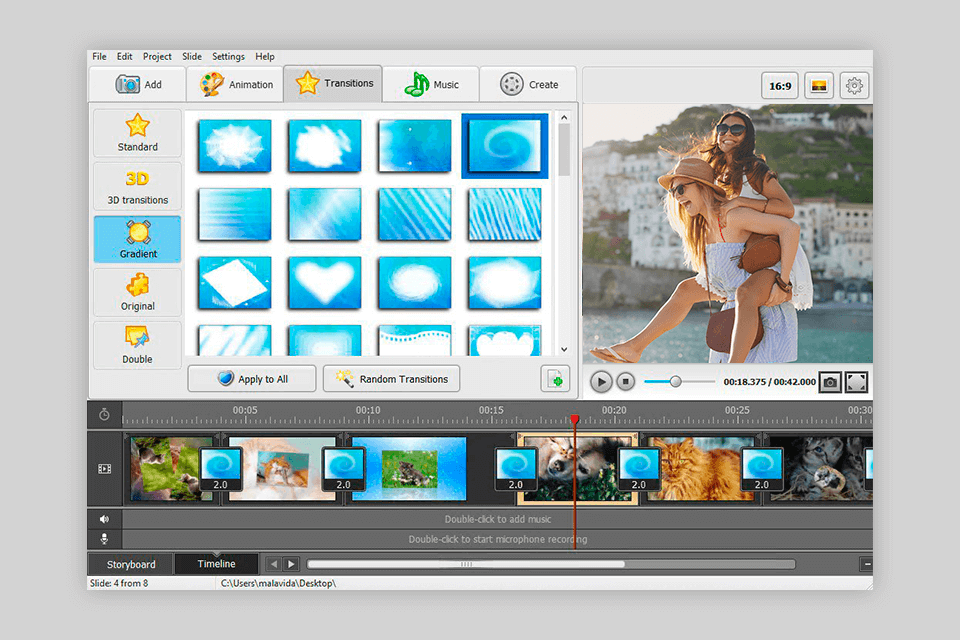The image size is (960, 640).
Task: Select the orange cat slide on the timeline
Action: click(x=701, y=469)
